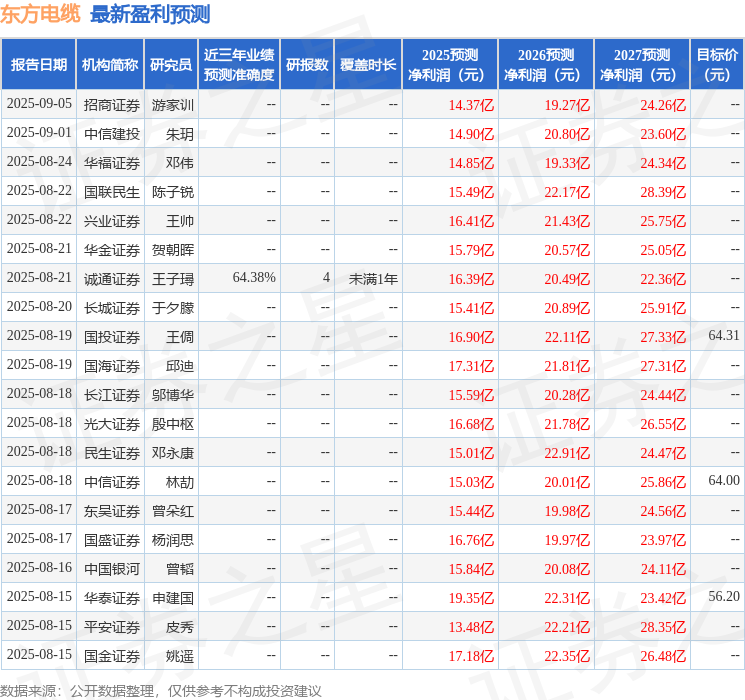Click the 华福证券 institution cell
The height and width of the screenshot is (700, 745).
(x=112, y=163)
